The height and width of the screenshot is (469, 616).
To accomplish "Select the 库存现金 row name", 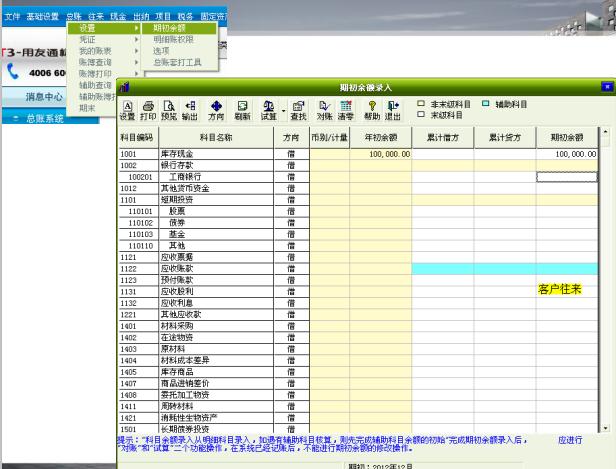I will (177, 154).
